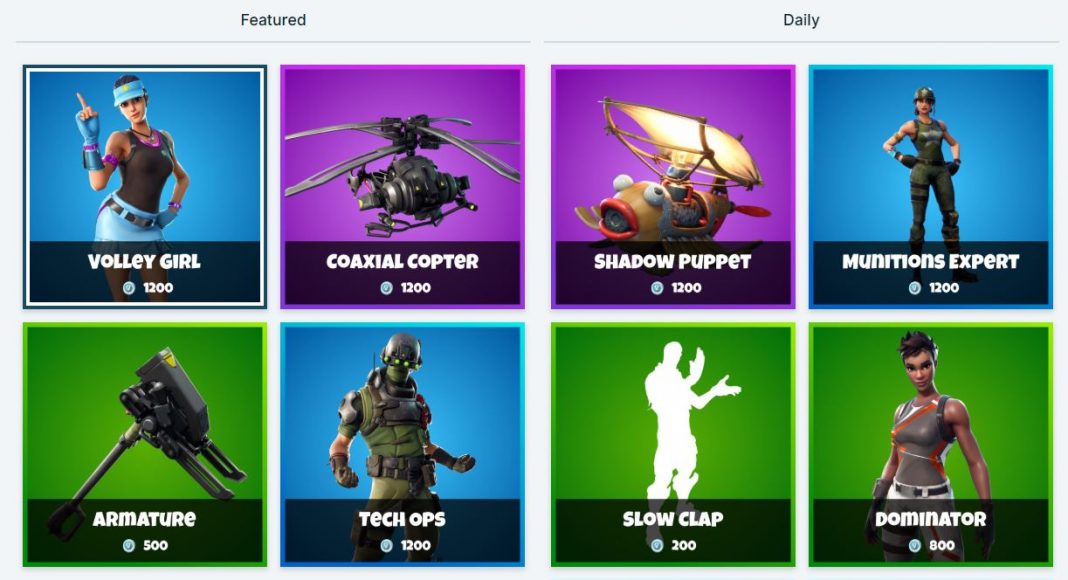Switch to the Daily section header
The height and width of the screenshot is (580, 1068).
(801, 20)
